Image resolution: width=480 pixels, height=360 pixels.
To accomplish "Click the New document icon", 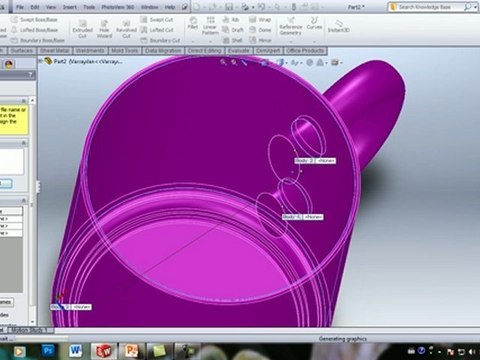I will pos(197,7).
